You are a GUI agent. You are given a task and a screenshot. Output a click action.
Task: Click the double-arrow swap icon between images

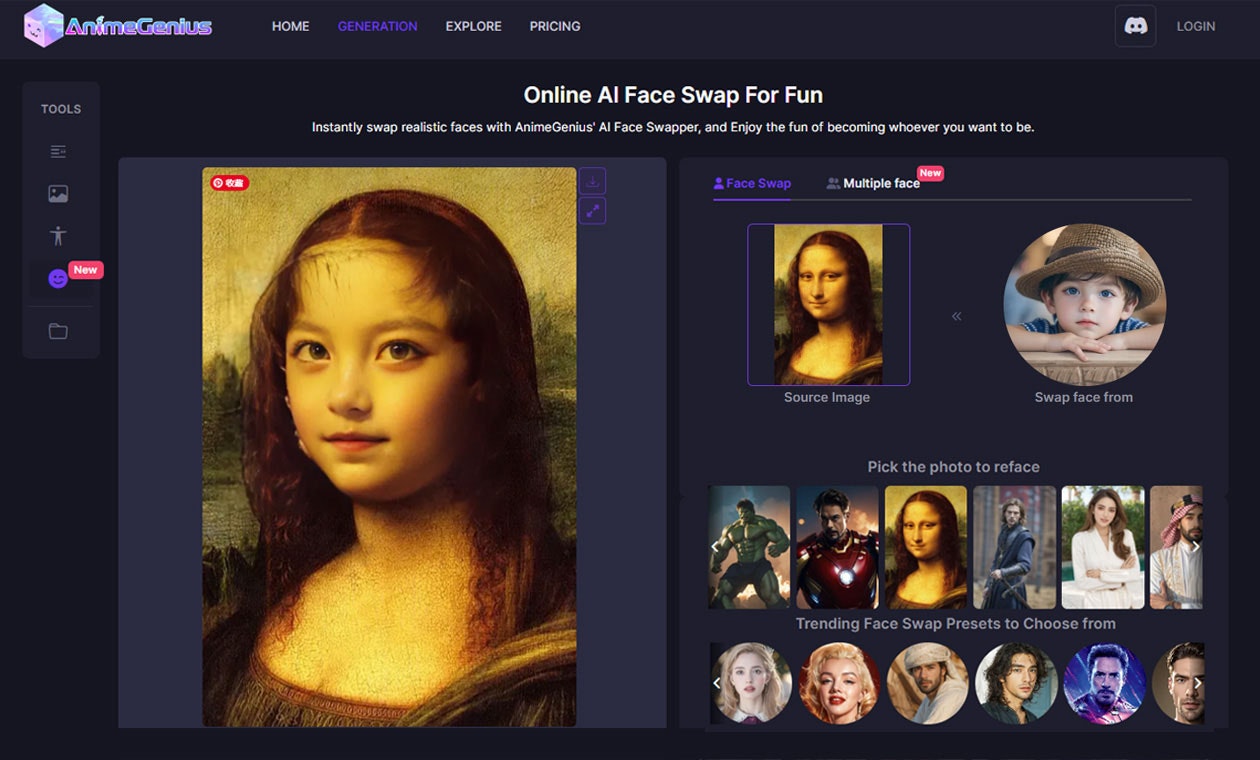[x=956, y=316]
